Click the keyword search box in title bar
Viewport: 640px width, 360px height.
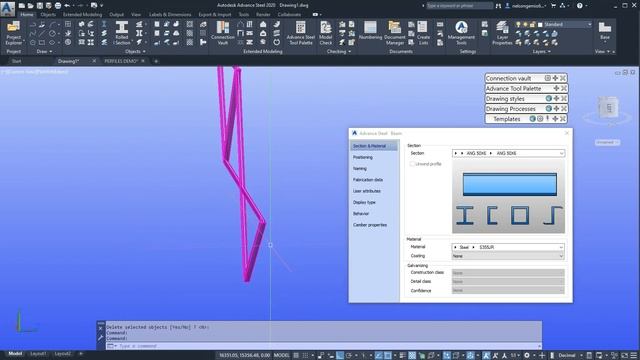(x=460, y=6)
